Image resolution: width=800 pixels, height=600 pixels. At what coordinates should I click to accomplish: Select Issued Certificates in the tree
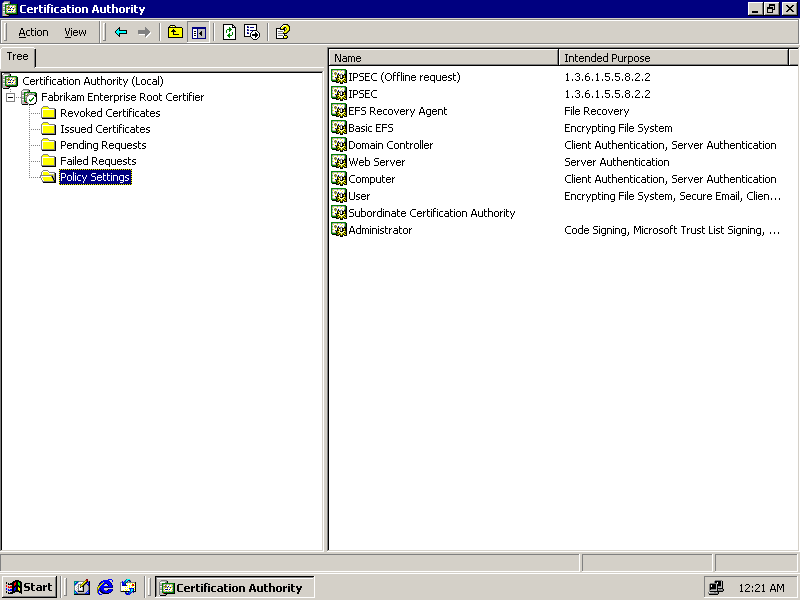[x=104, y=129]
